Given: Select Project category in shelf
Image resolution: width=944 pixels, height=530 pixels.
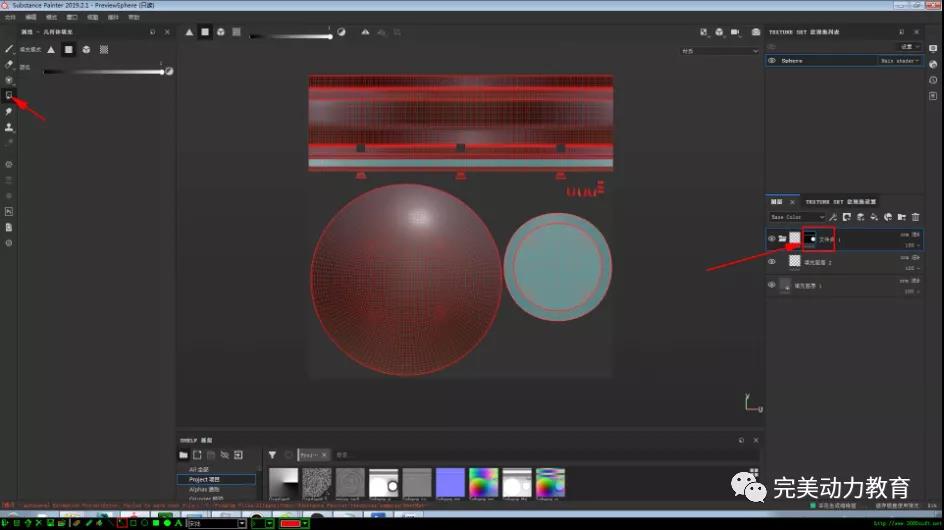Looking at the screenshot, I should pos(205,479).
